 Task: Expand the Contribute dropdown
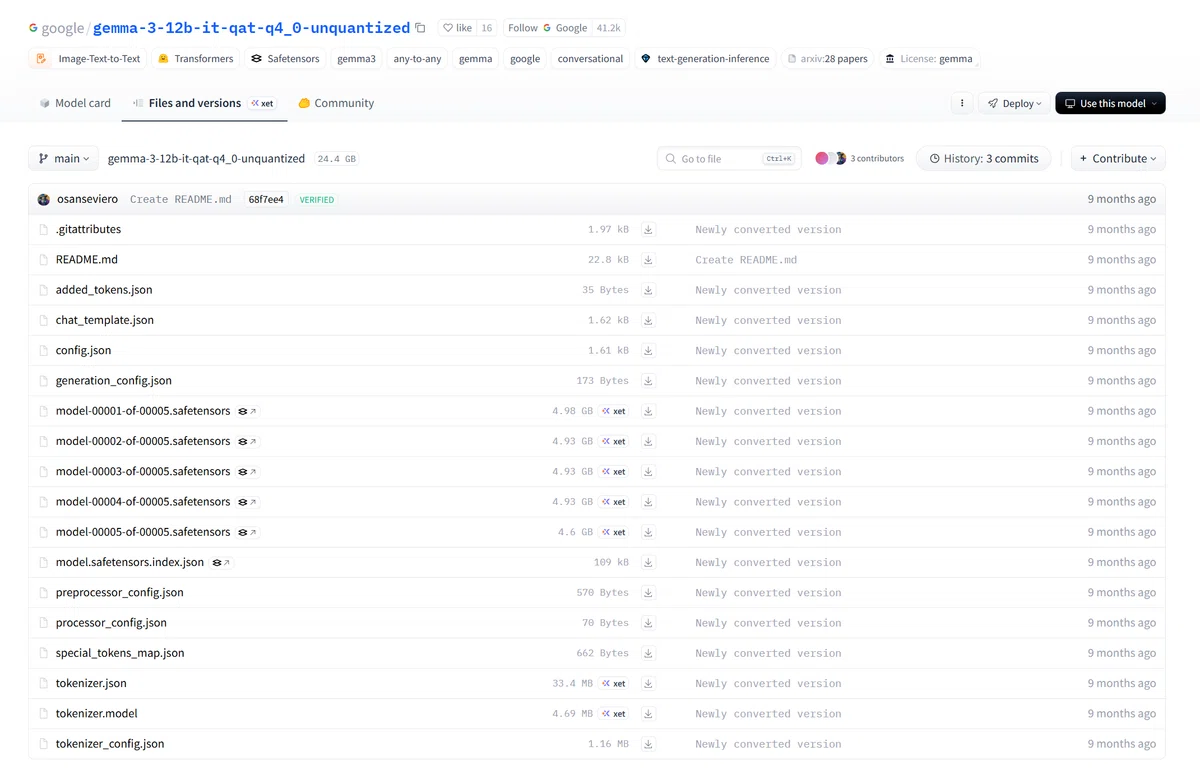point(1118,158)
